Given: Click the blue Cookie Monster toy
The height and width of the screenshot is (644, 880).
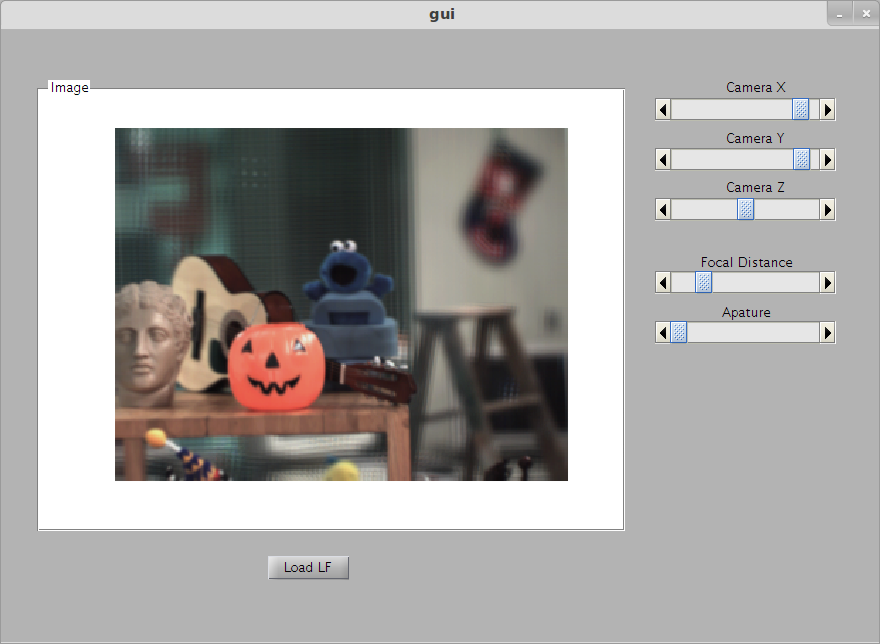Looking at the screenshot, I should pyautogui.click(x=346, y=275).
